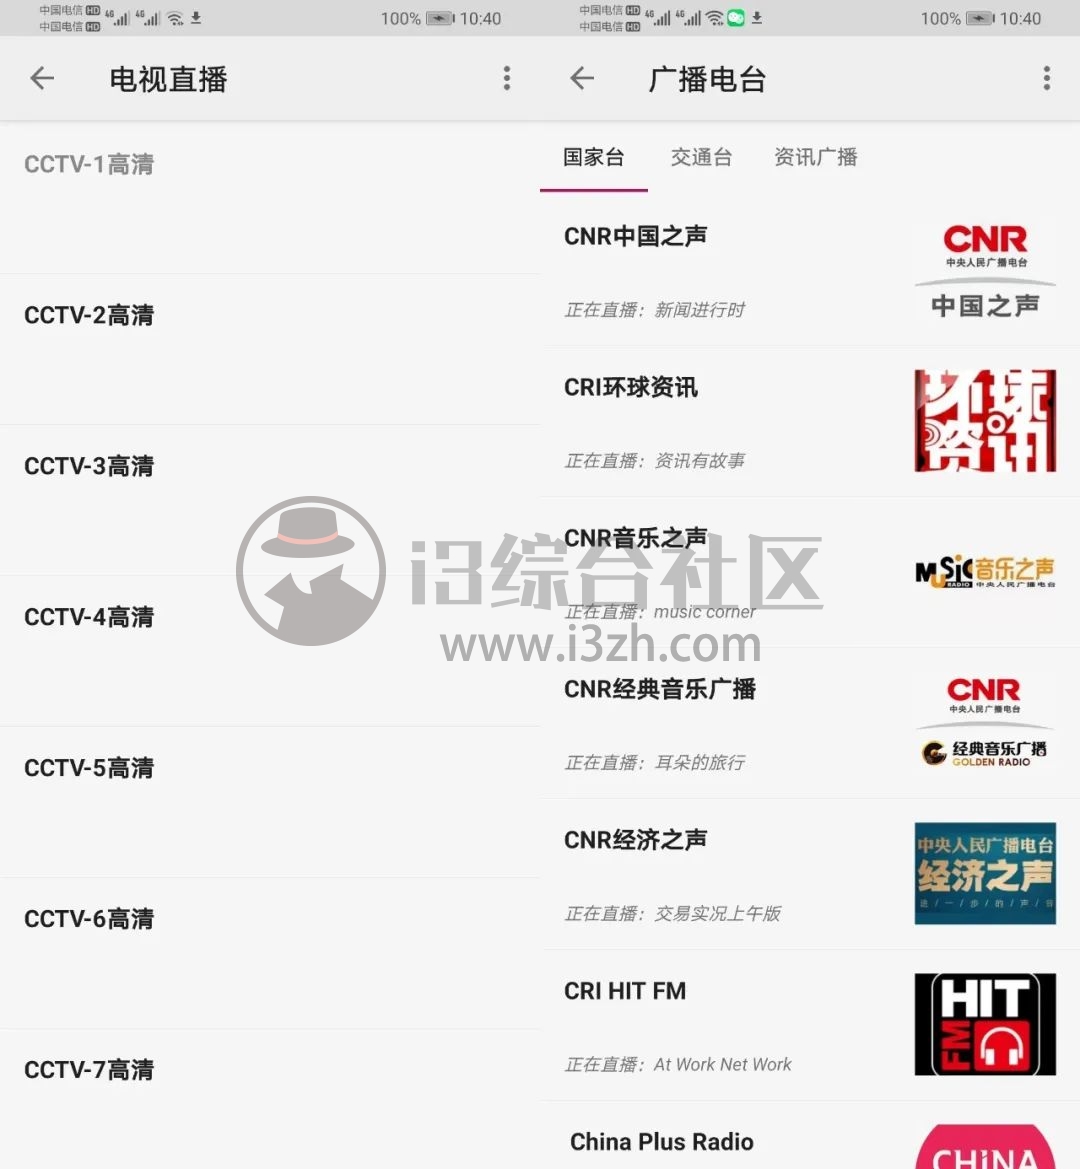Tap now-playing text 交易实况上午版
The height and width of the screenshot is (1169, 1080).
[717, 913]
